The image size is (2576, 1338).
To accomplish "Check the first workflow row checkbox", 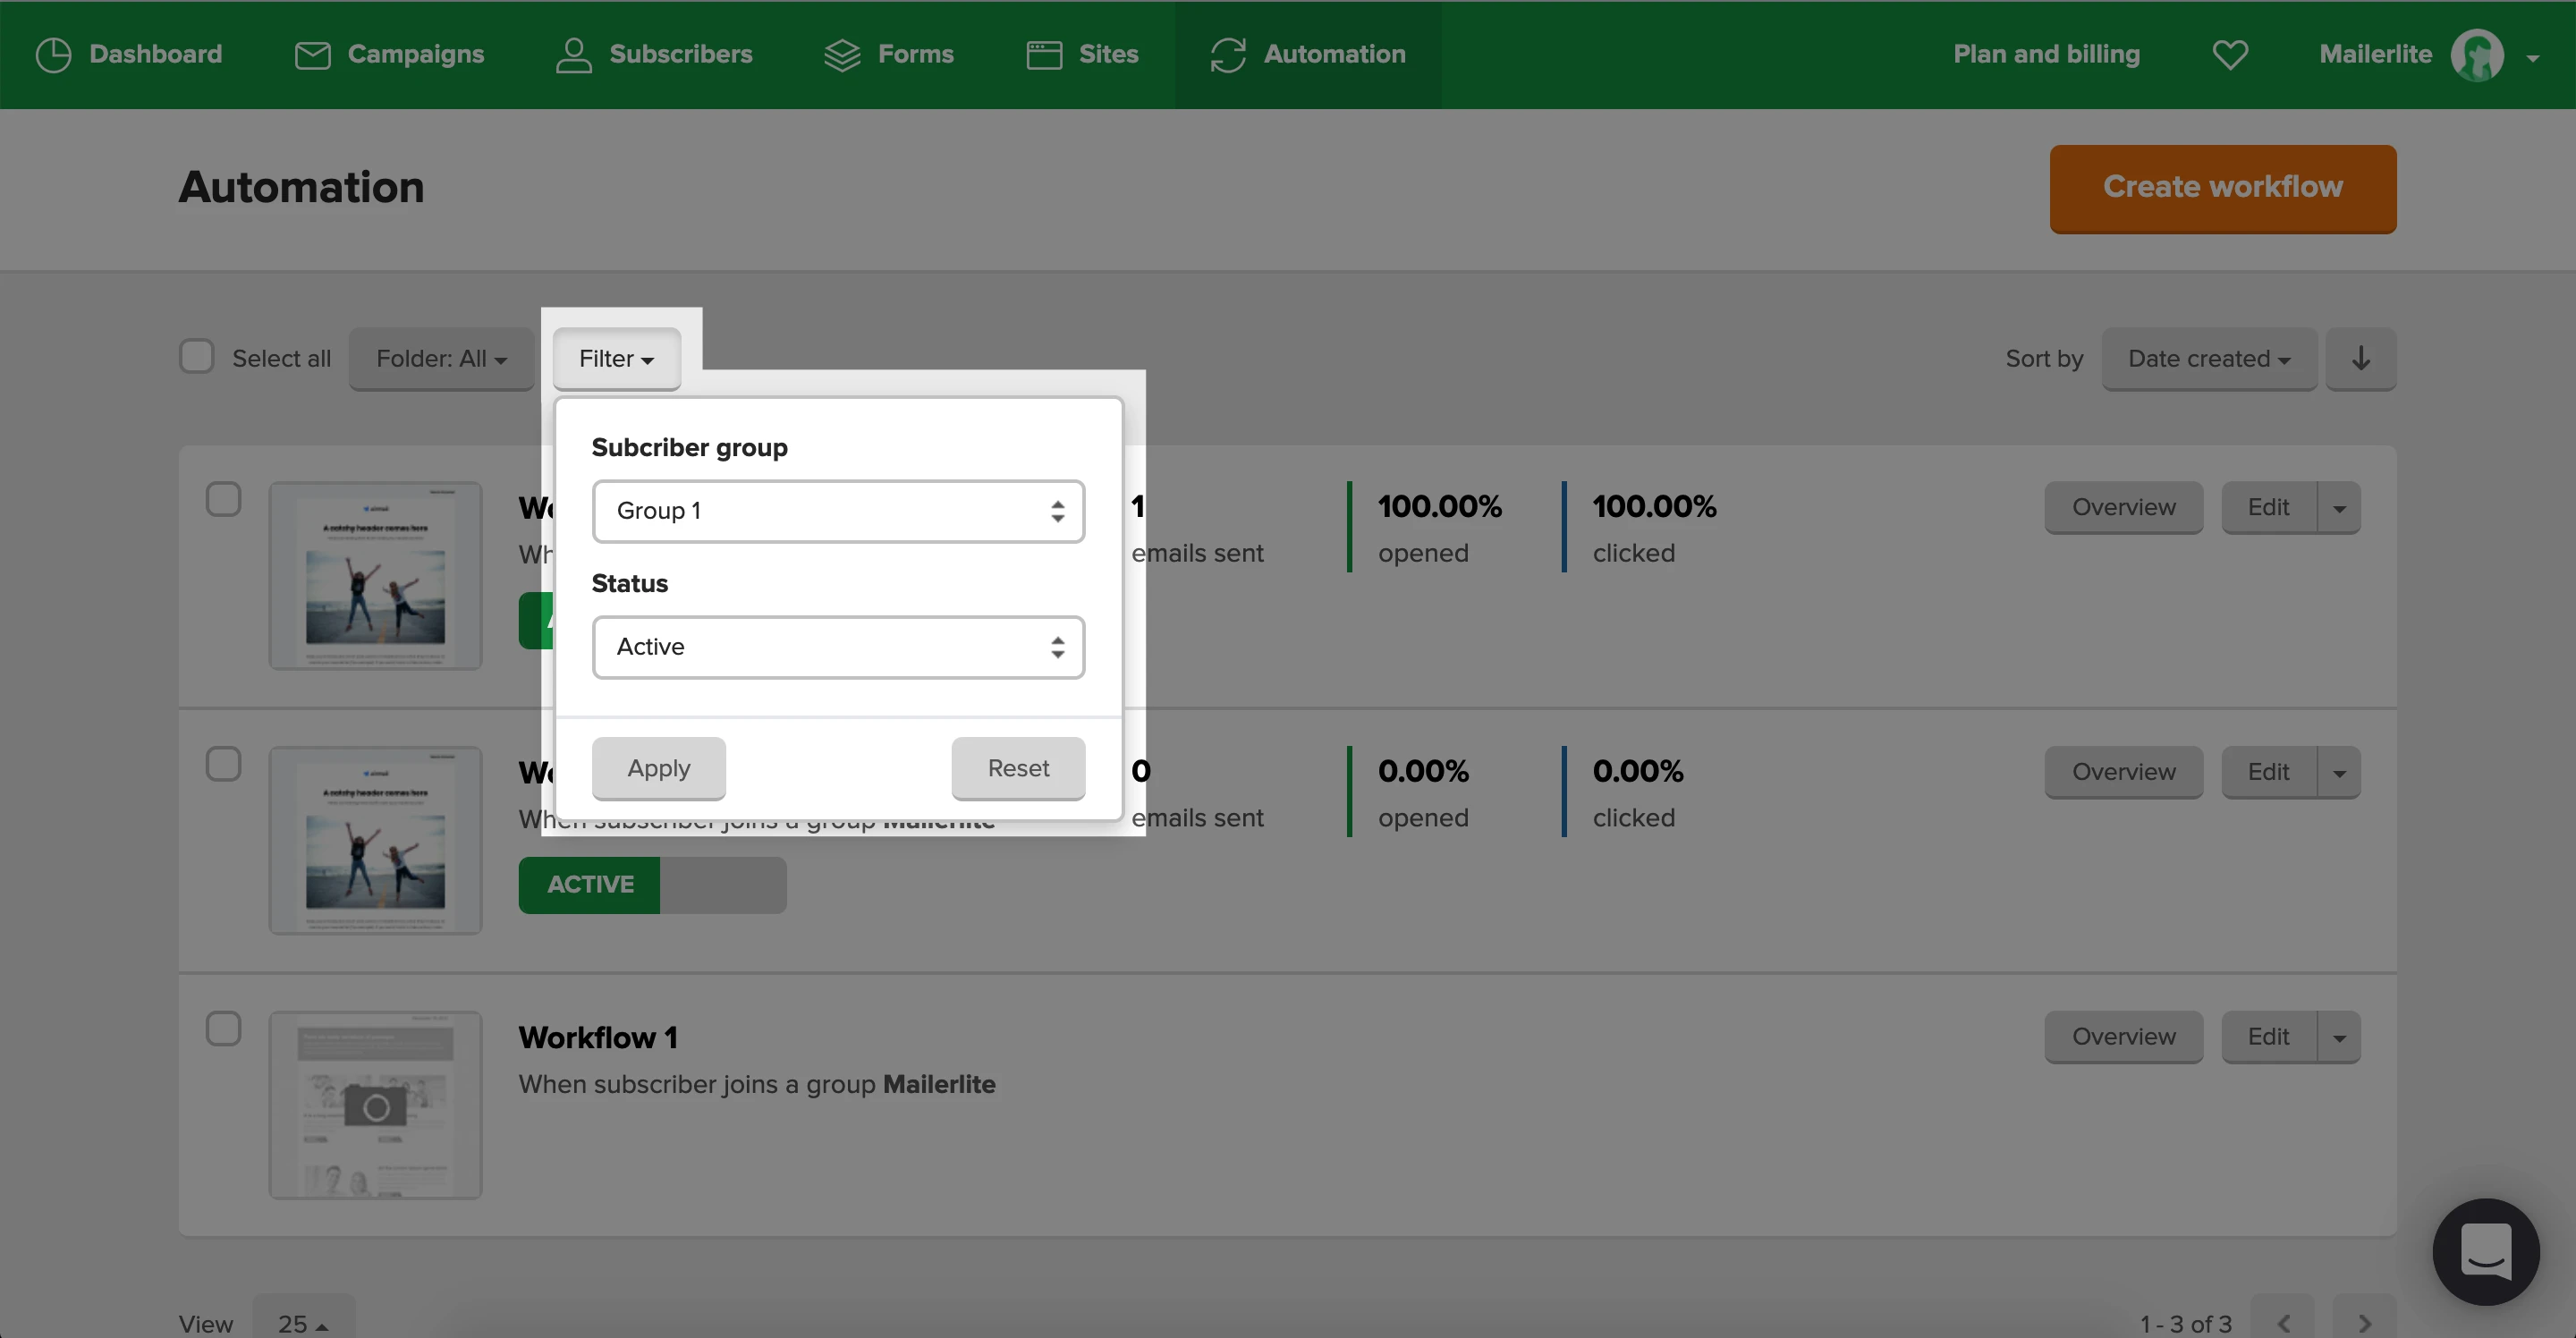I will pos(223,499).
